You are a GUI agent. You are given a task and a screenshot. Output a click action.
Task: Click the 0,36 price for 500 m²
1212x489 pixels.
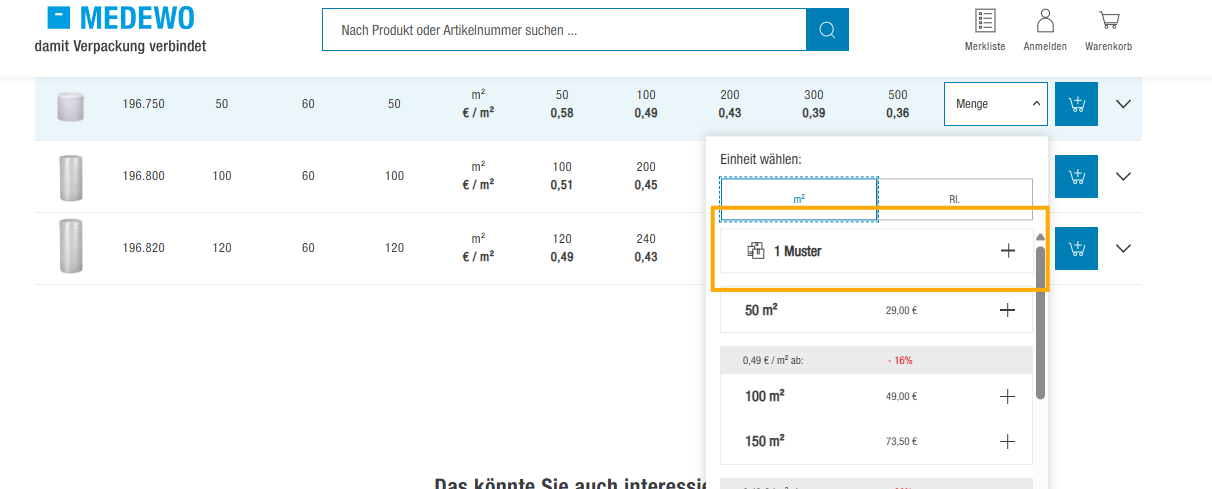(x=898, y=113)
